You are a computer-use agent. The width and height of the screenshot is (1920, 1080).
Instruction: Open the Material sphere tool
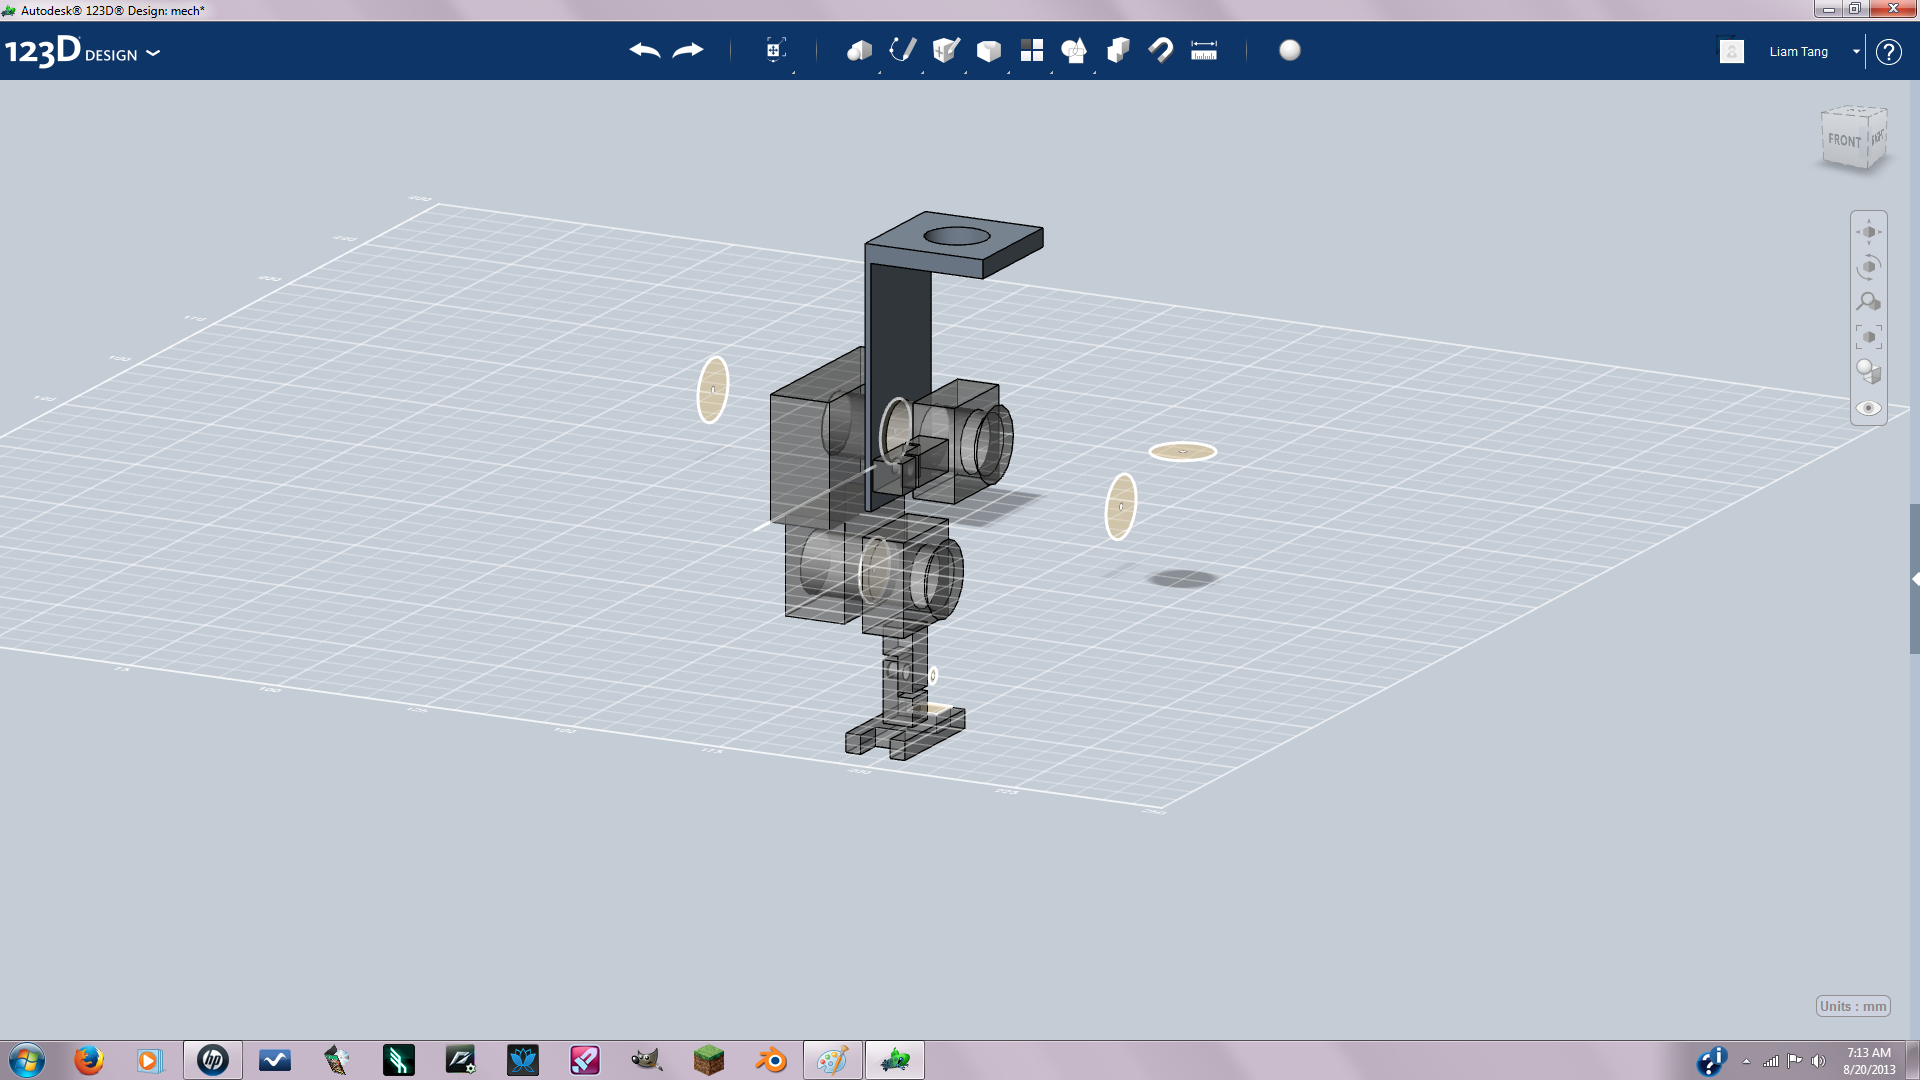[1290, 51]
